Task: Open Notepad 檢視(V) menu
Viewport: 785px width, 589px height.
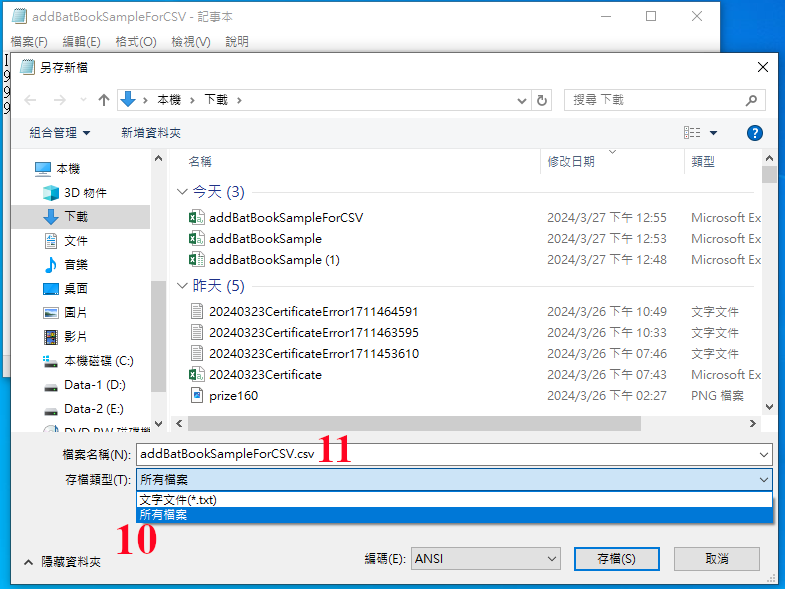Action: coord(191,42)
